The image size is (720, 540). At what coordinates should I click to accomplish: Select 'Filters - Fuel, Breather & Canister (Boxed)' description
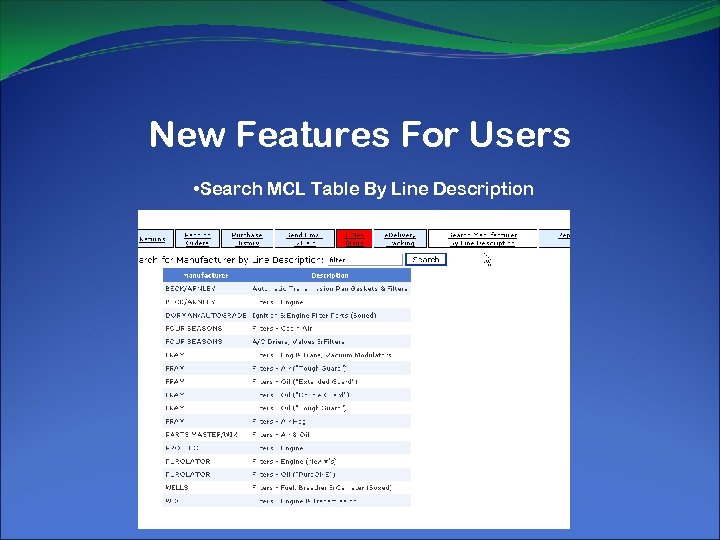[x=321, y=488]
